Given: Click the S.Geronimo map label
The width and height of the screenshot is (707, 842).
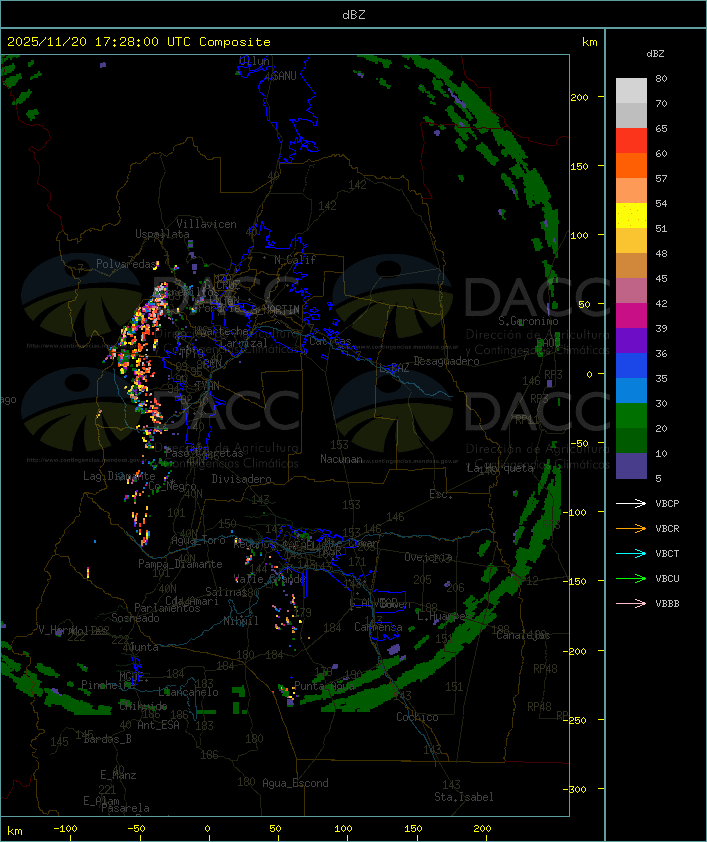Looking at the screenshot, I should pyautogui.click(x=528, y=321).
